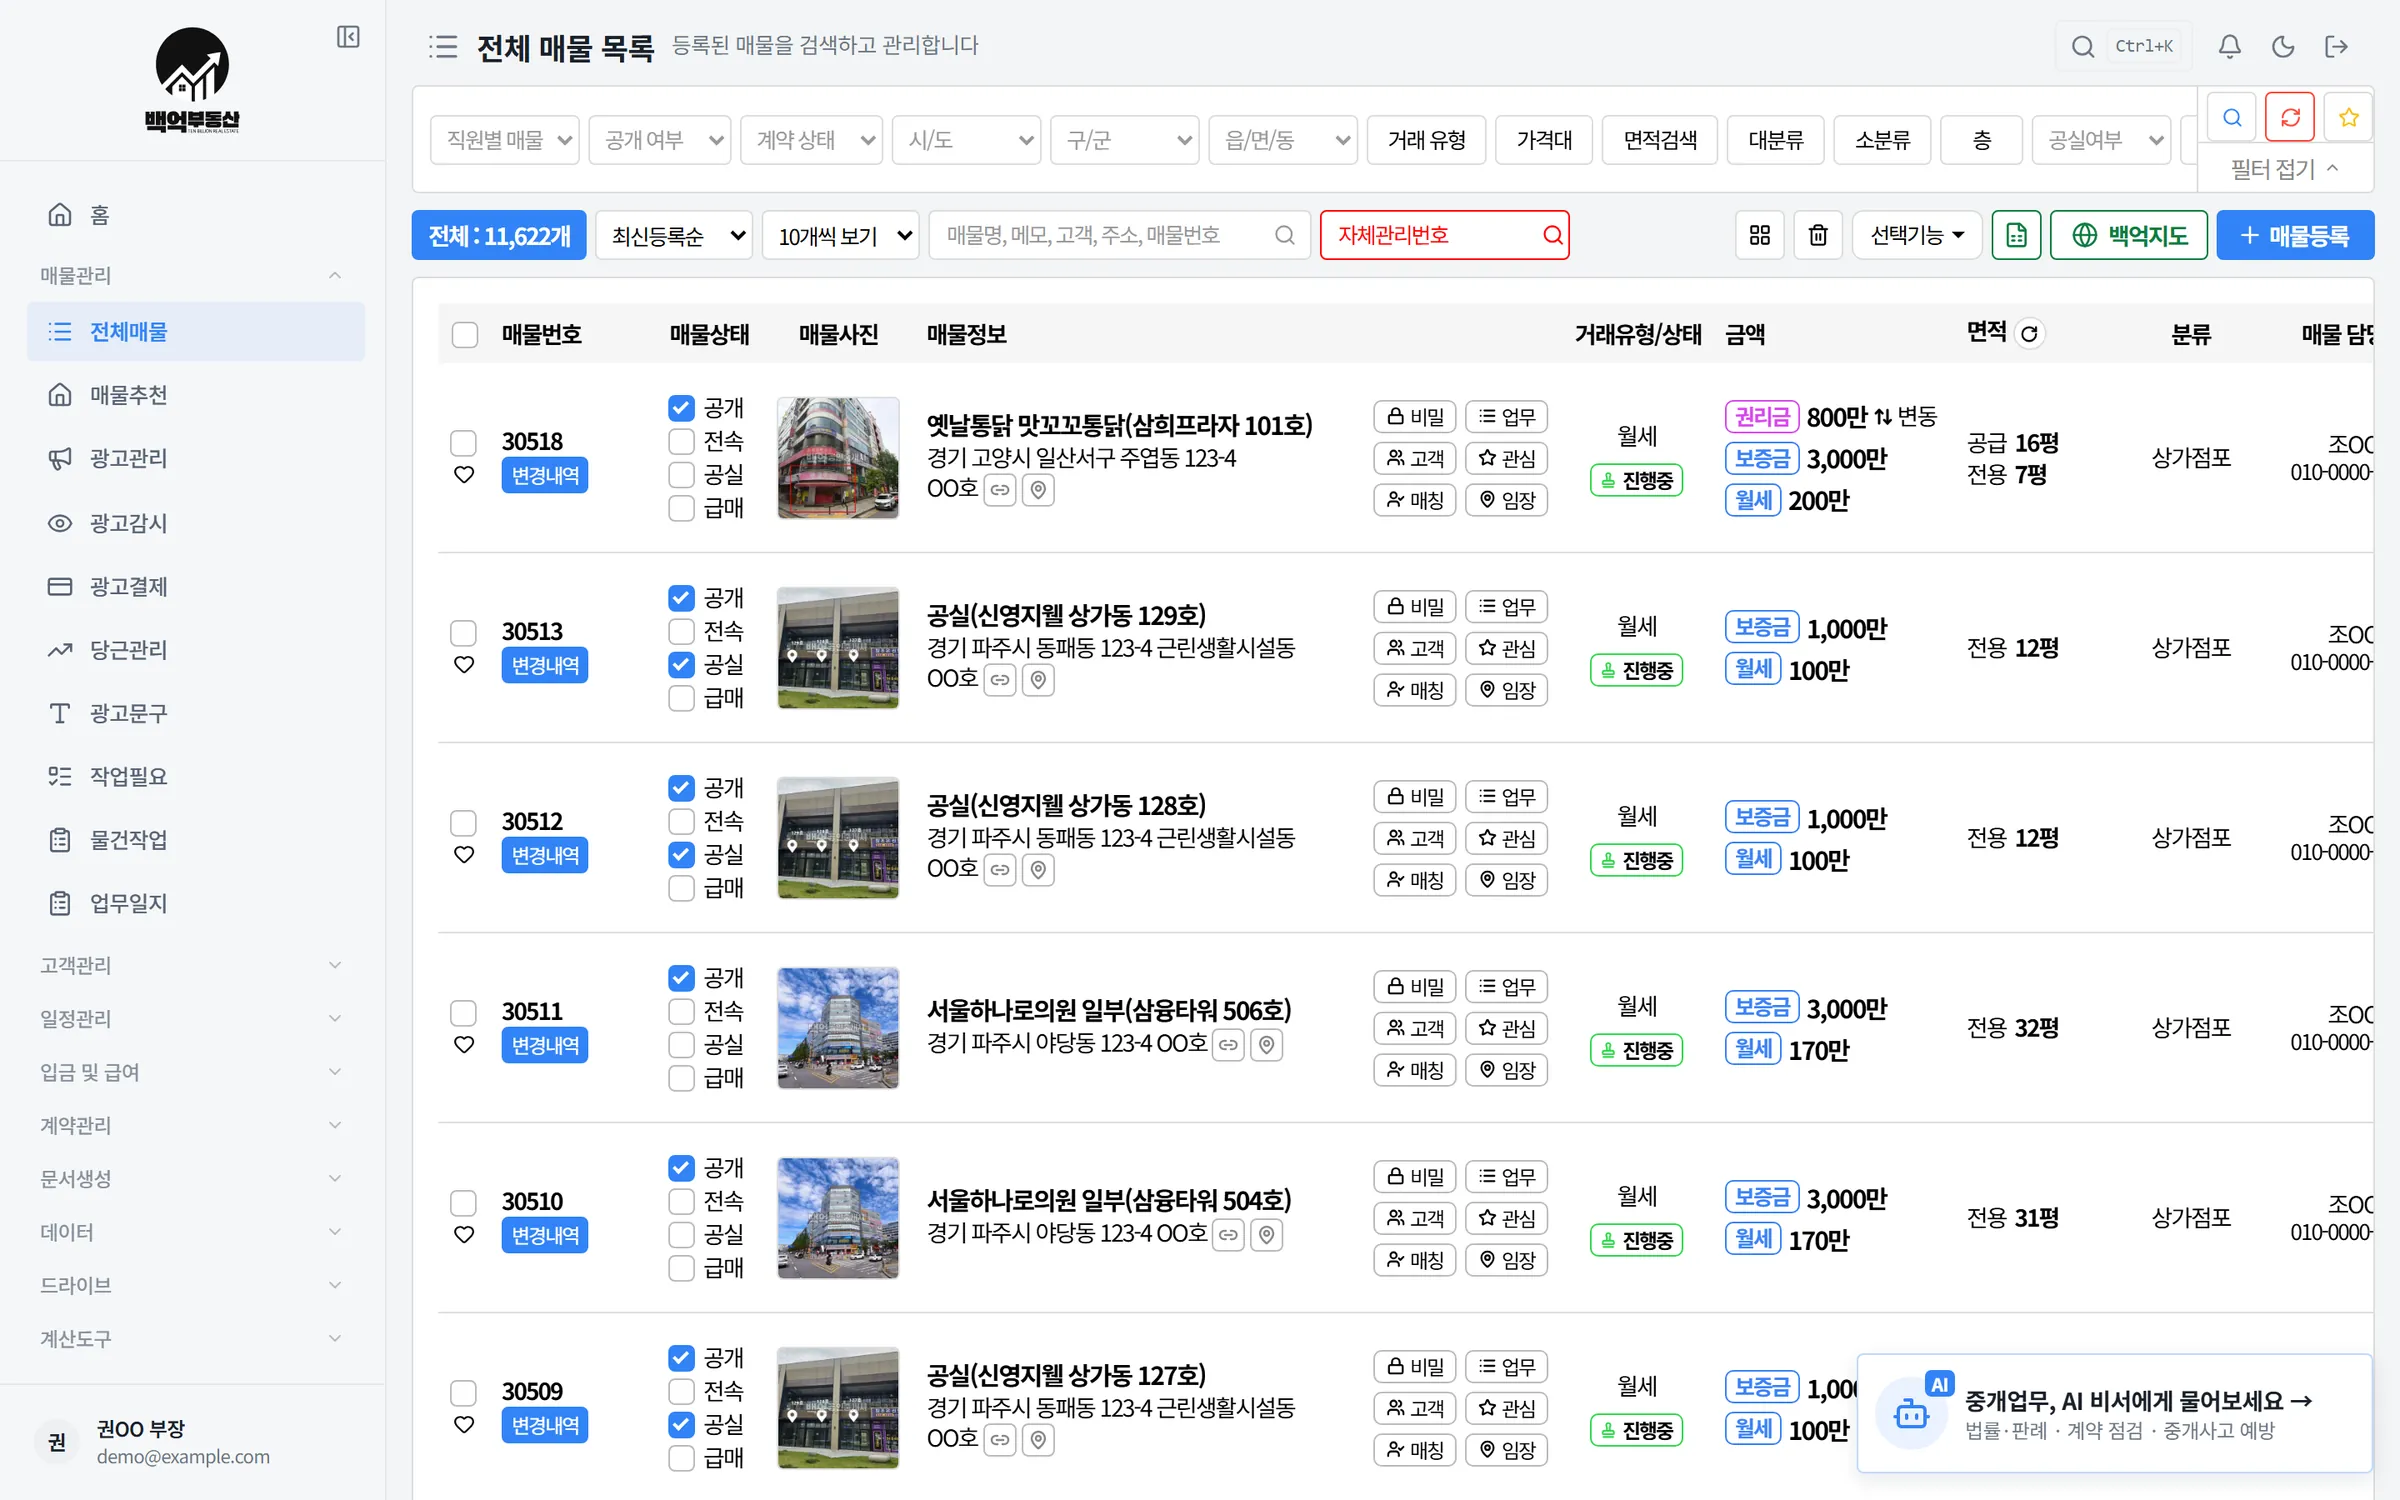The width and height of the screenshot is (2400, 1500).
Task: Open the 최신등록순 sort dropdown
Action: point(674,235)
